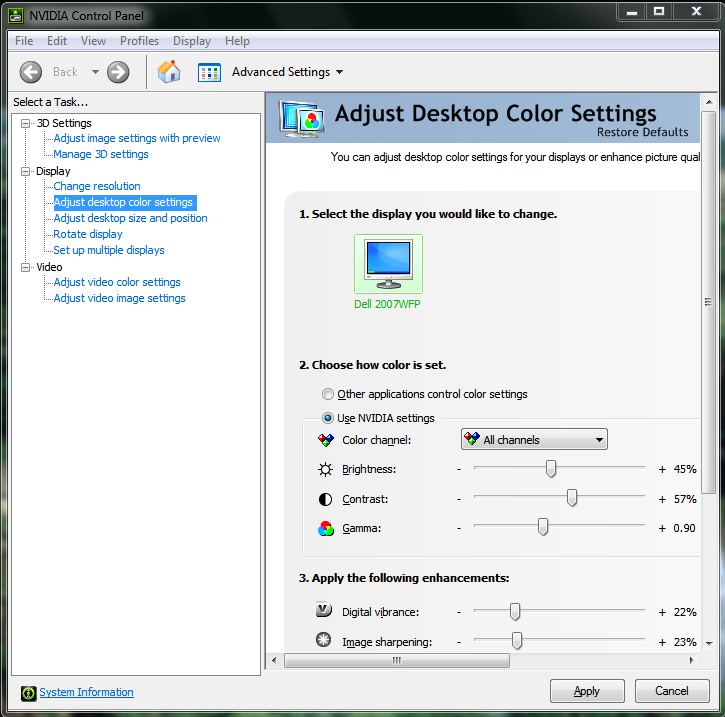Image resolution: width=725 pixels, height=717 pixels.
Task: Open the View menu
Action: (x=93, y=41)
